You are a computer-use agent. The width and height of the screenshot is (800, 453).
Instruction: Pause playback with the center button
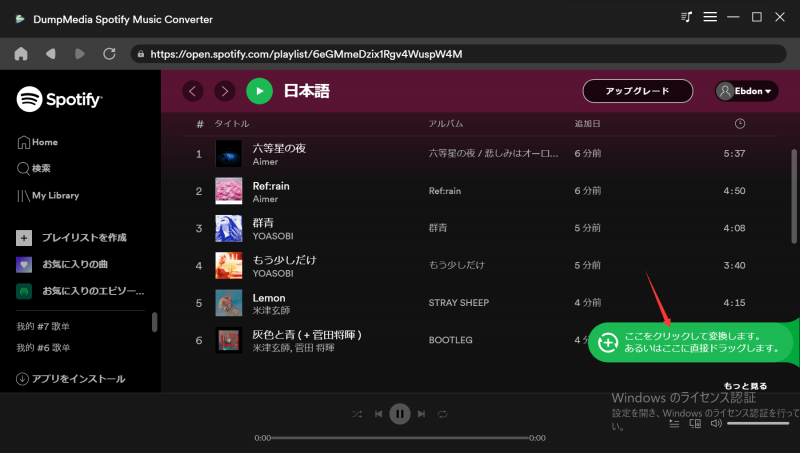(x=400, y=414)
